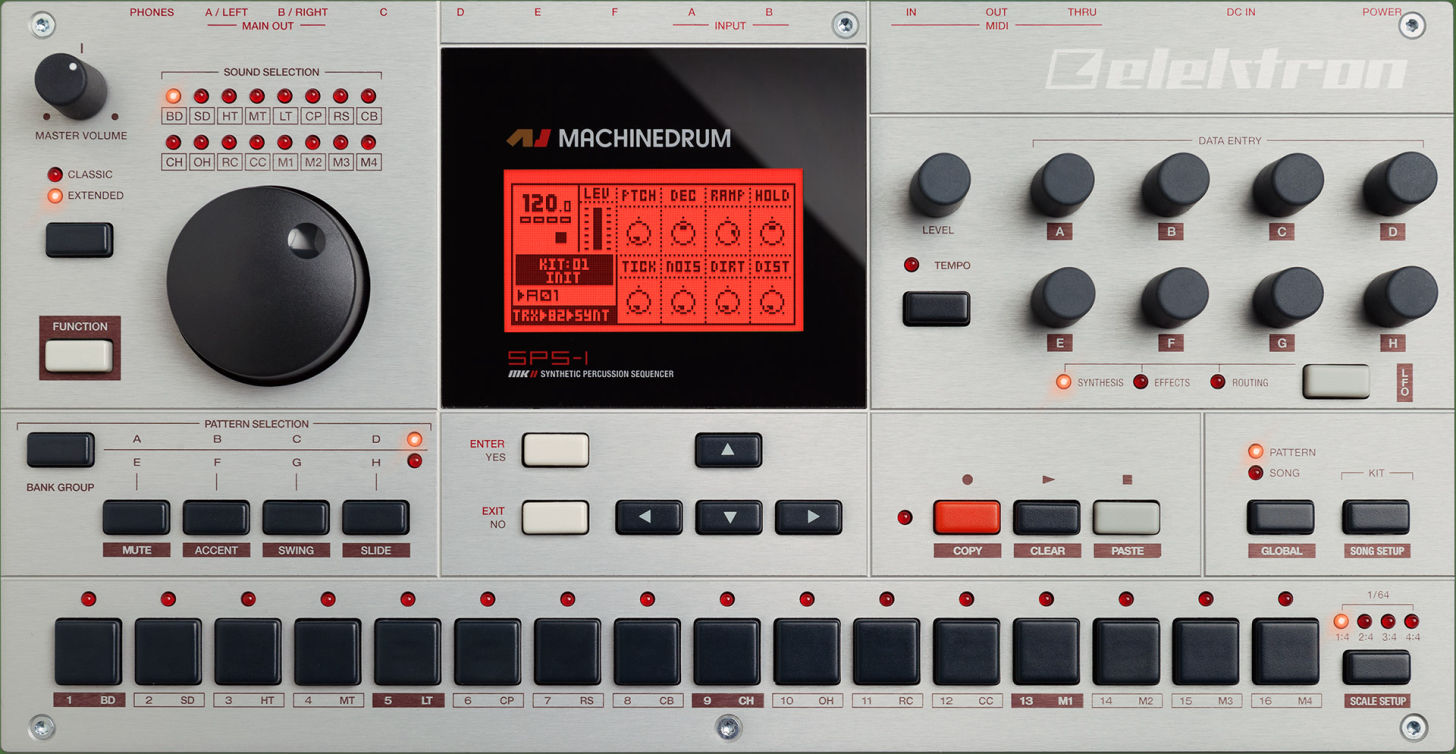
Task: Click data entry knob H
Action: pyautogui.click(x=1401, y=296)
